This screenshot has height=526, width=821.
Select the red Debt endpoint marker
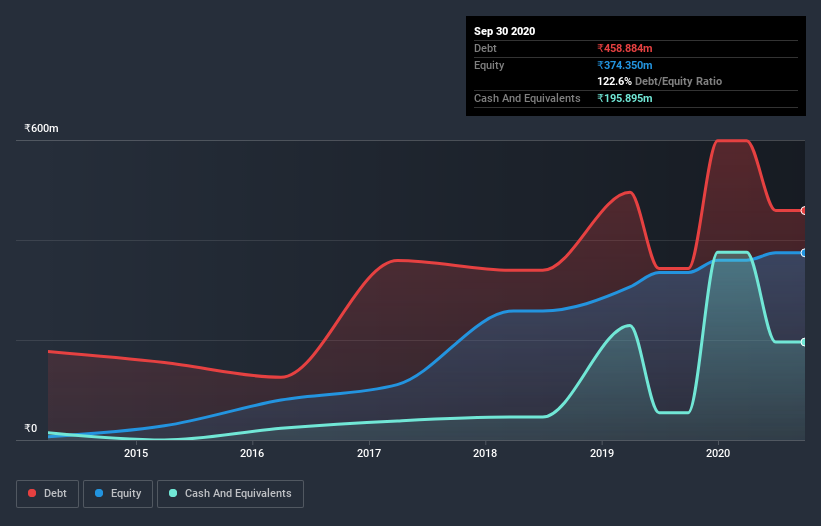coord(804,210)
